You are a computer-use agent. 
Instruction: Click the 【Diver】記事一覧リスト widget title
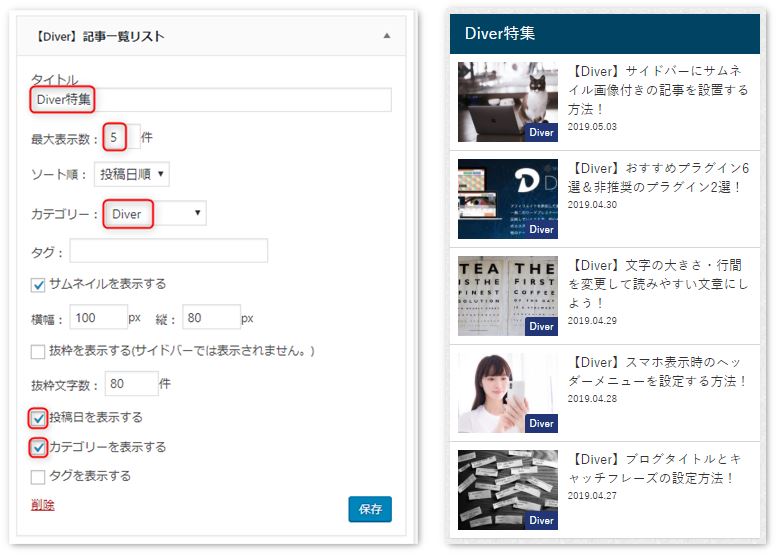pyautogui.click(x=98, y=36)
